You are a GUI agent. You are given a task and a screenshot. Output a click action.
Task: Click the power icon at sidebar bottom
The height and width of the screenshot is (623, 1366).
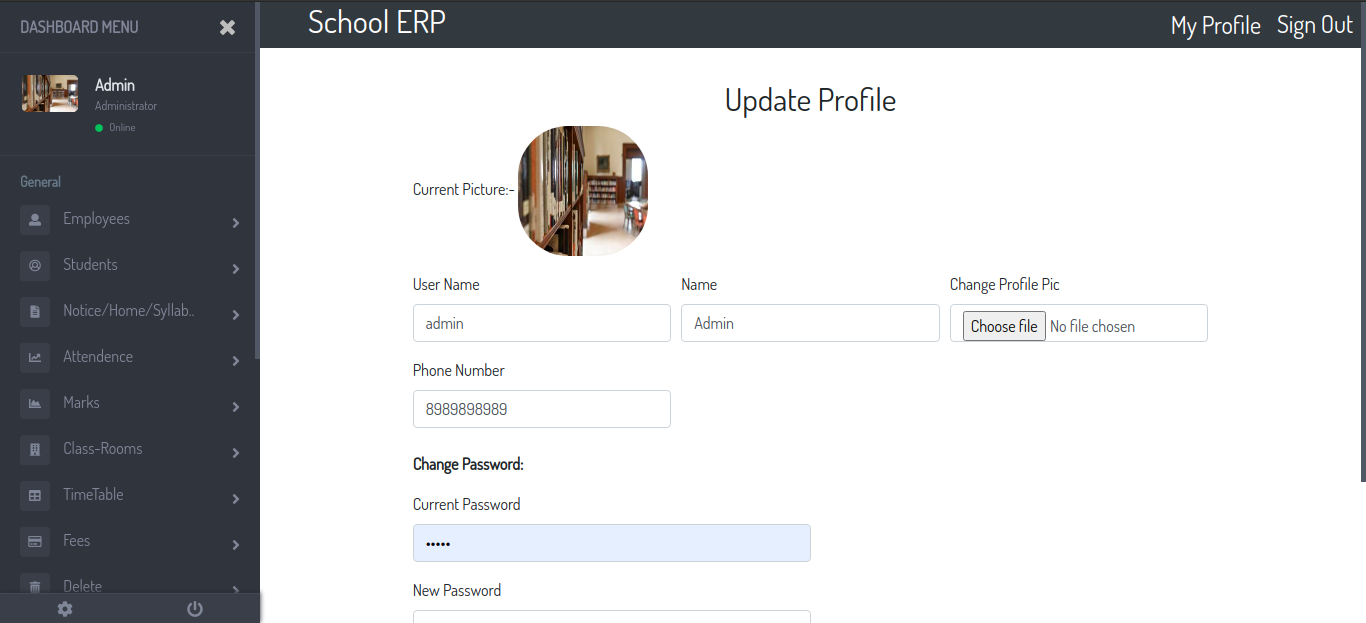(195, 609)
